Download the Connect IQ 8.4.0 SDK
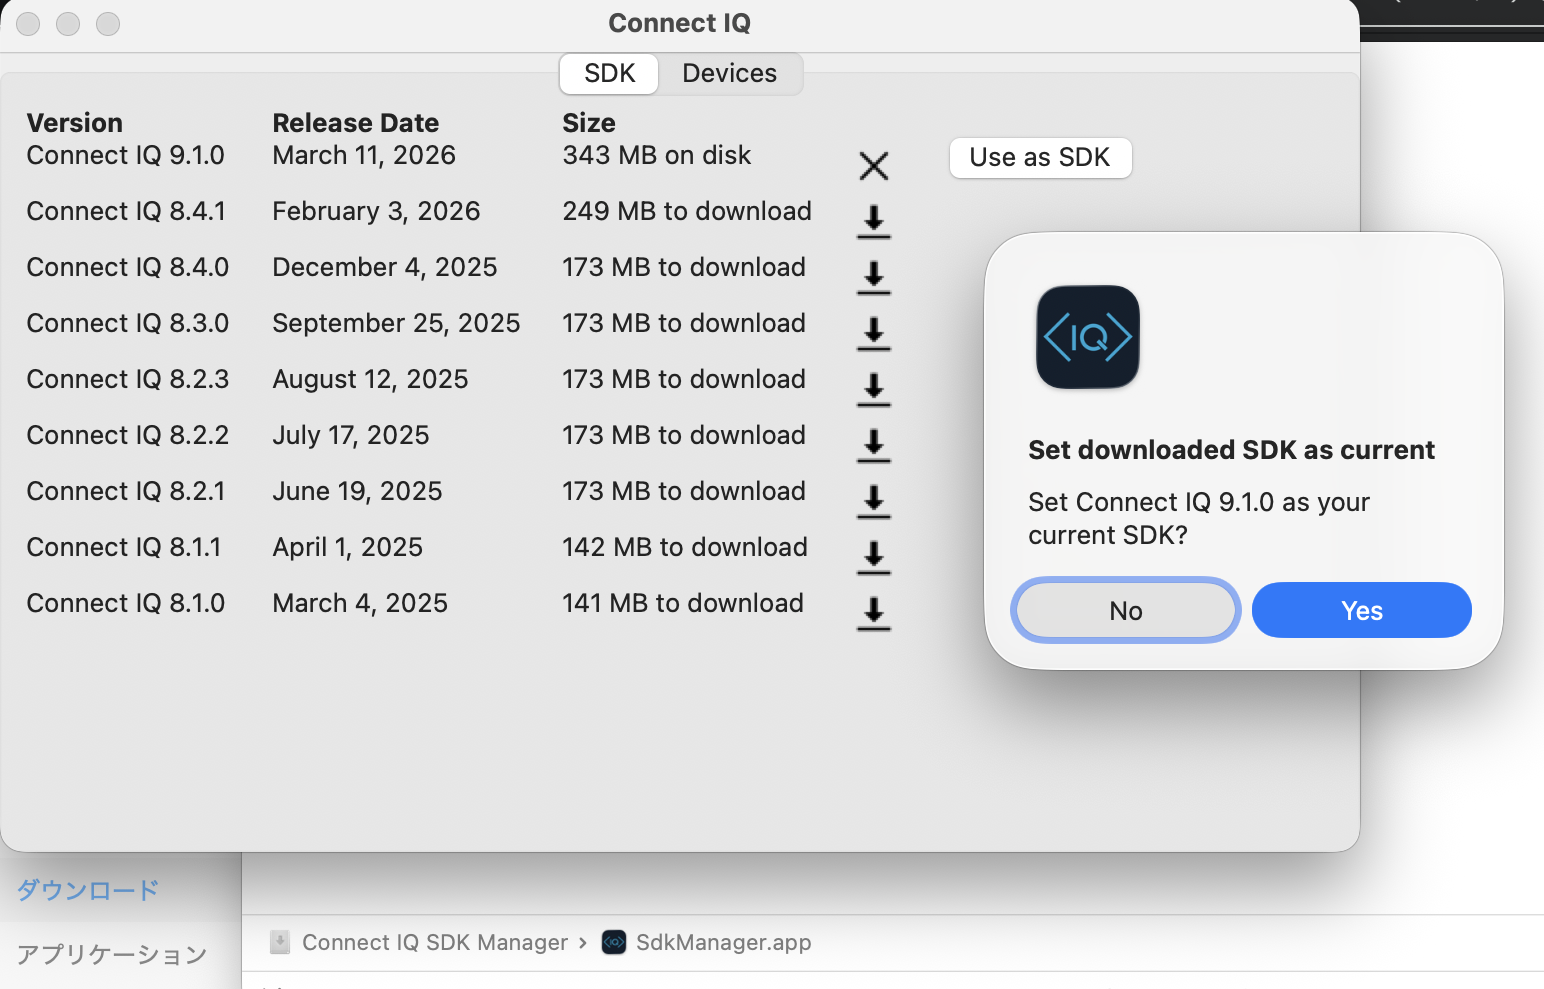The height and width of the screenshot is (989, 1544). (x=874, y=278)
